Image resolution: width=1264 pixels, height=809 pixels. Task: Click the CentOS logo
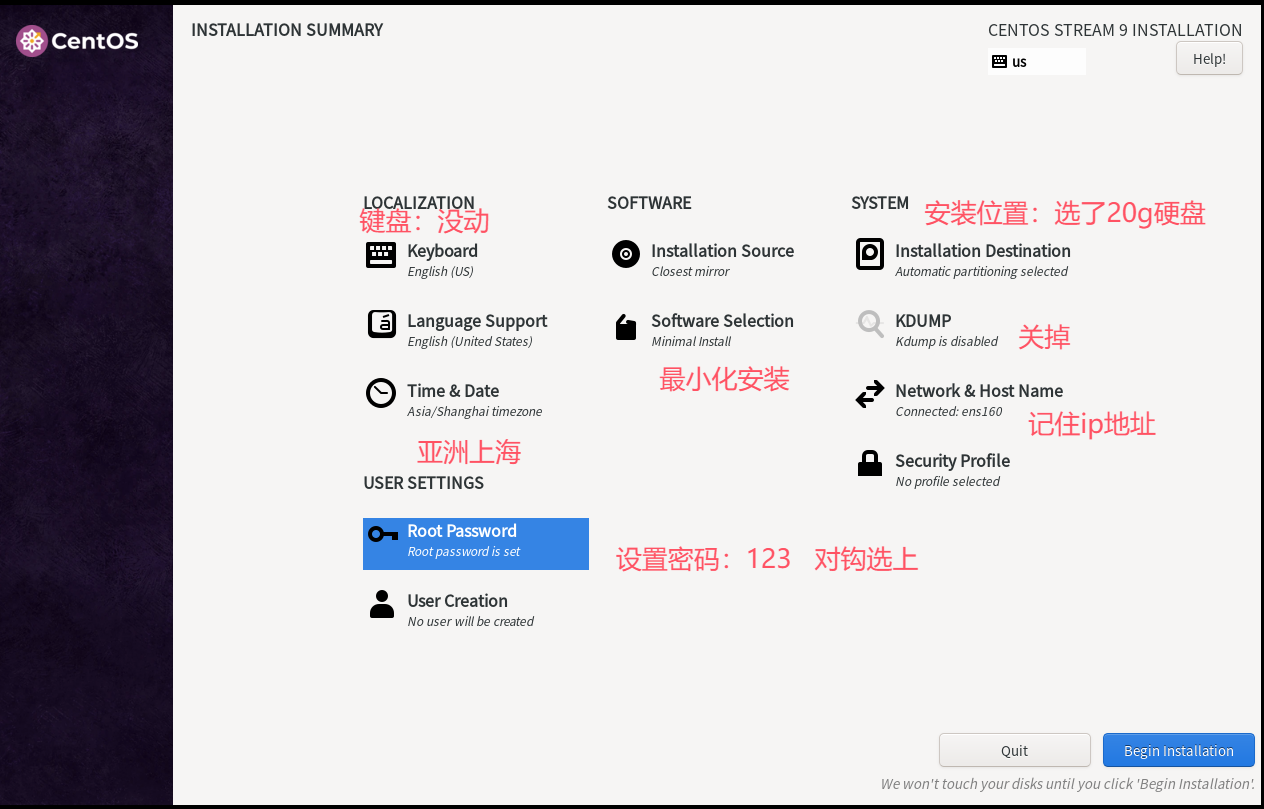77,41
